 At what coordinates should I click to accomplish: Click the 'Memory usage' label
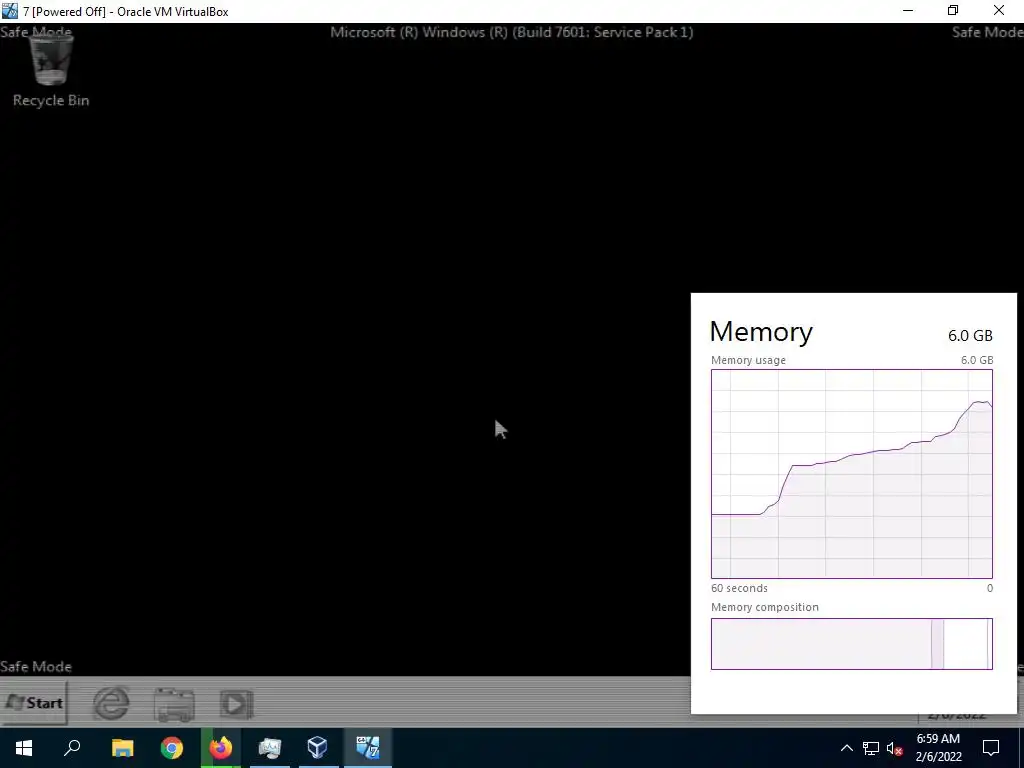pos(748,360)
